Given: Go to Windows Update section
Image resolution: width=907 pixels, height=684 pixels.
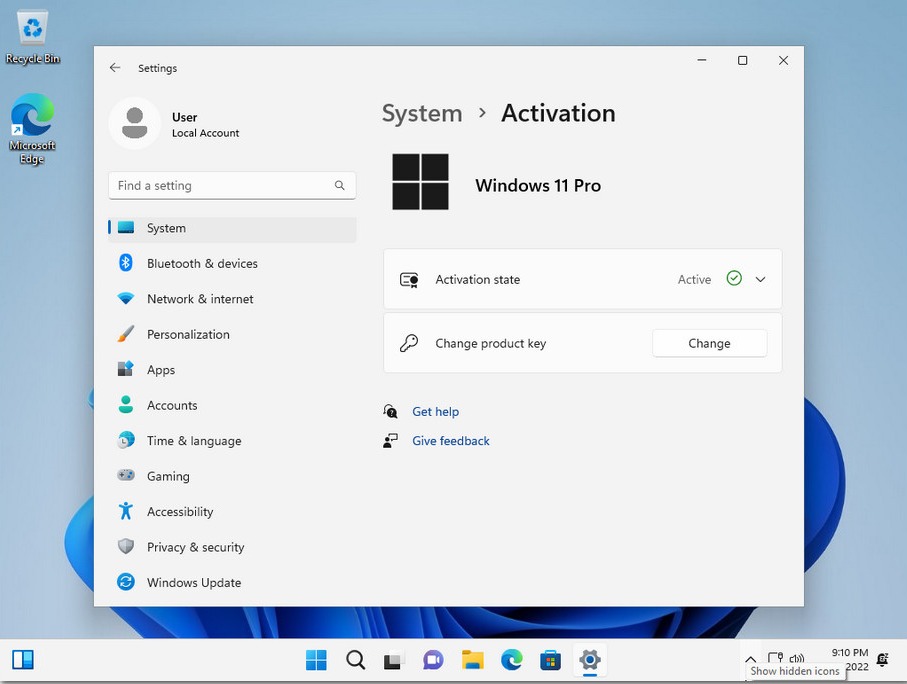Looking at the screenshot, I should coord(193,582).
